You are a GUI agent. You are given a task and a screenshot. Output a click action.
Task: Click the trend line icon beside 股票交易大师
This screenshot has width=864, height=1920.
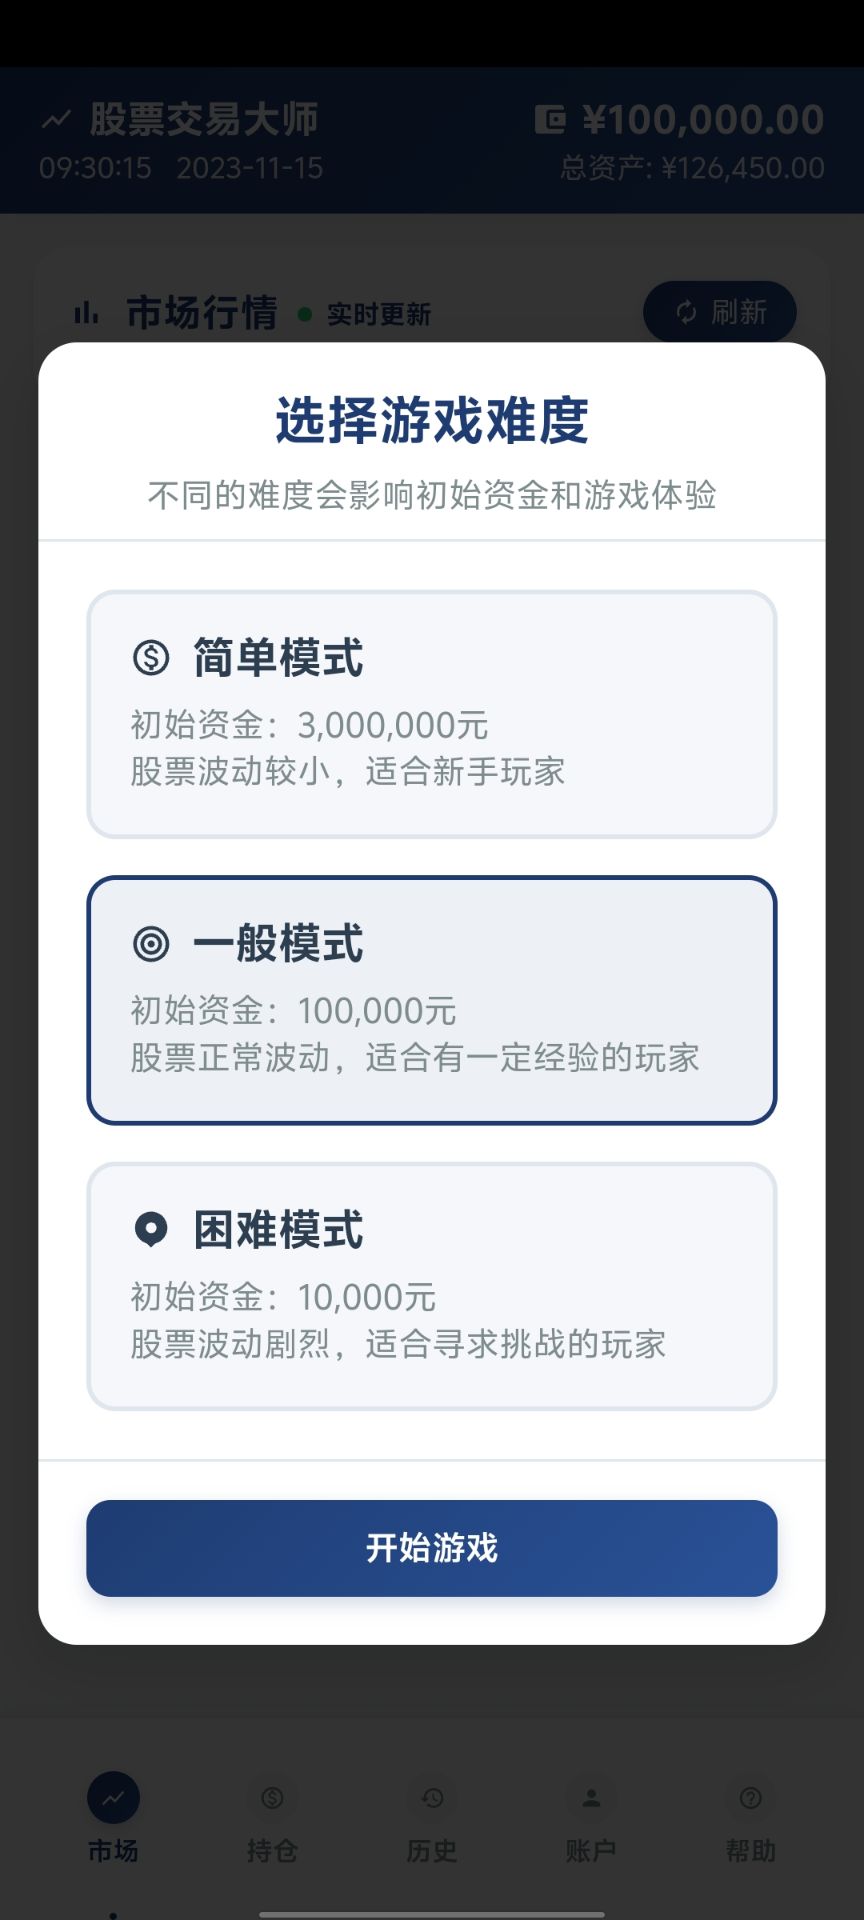56,120
